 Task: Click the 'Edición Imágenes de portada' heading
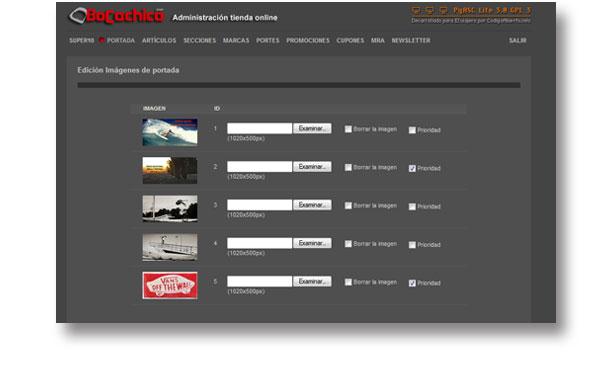click(128, 70)
